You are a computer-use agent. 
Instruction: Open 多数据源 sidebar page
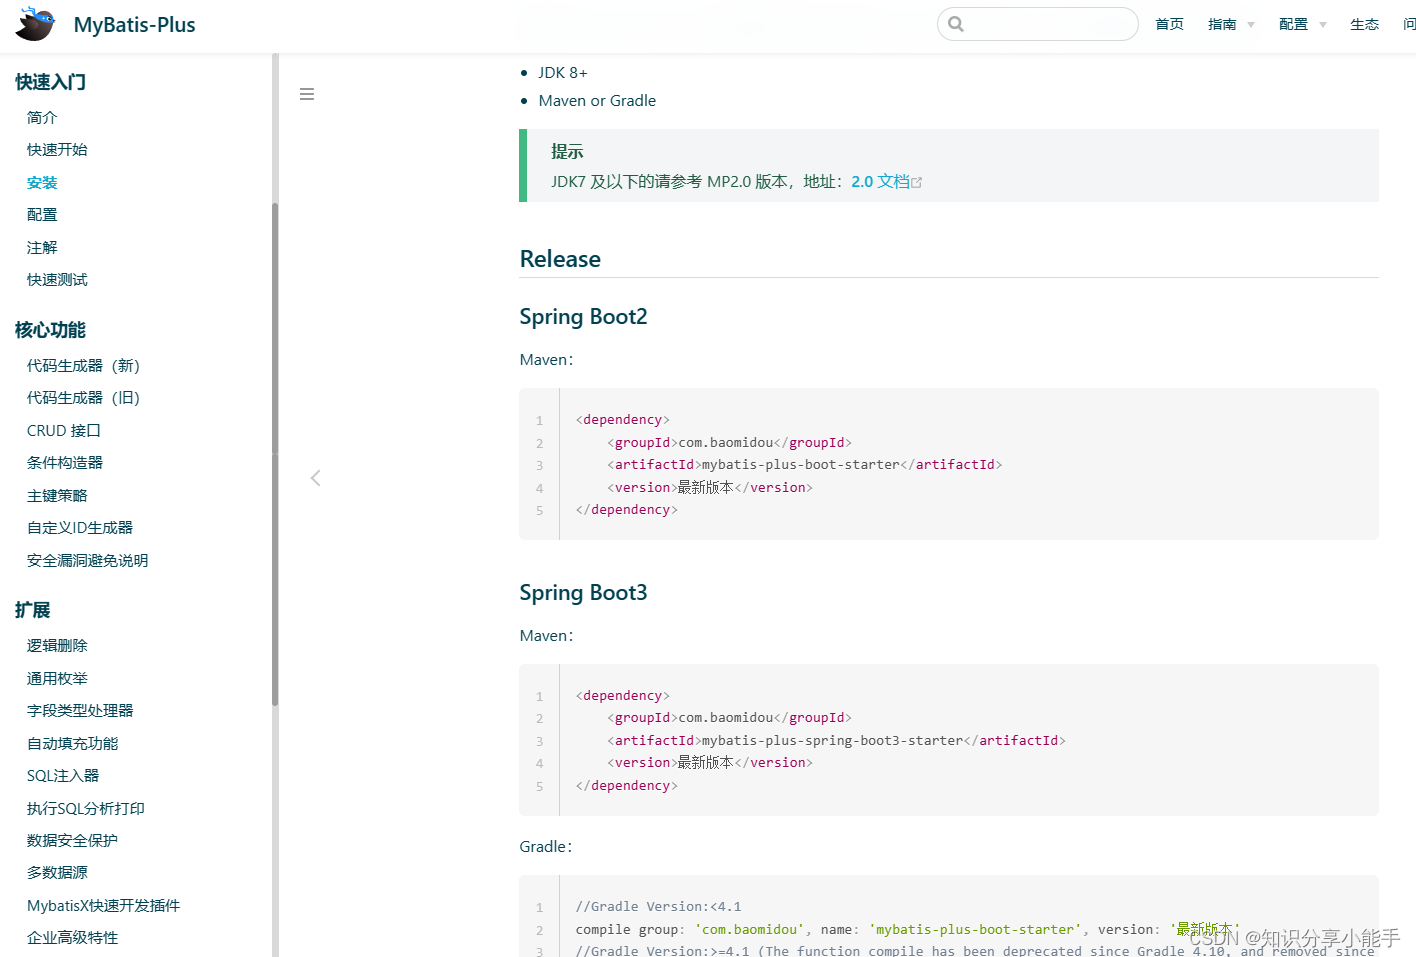[x=57, y=873]
